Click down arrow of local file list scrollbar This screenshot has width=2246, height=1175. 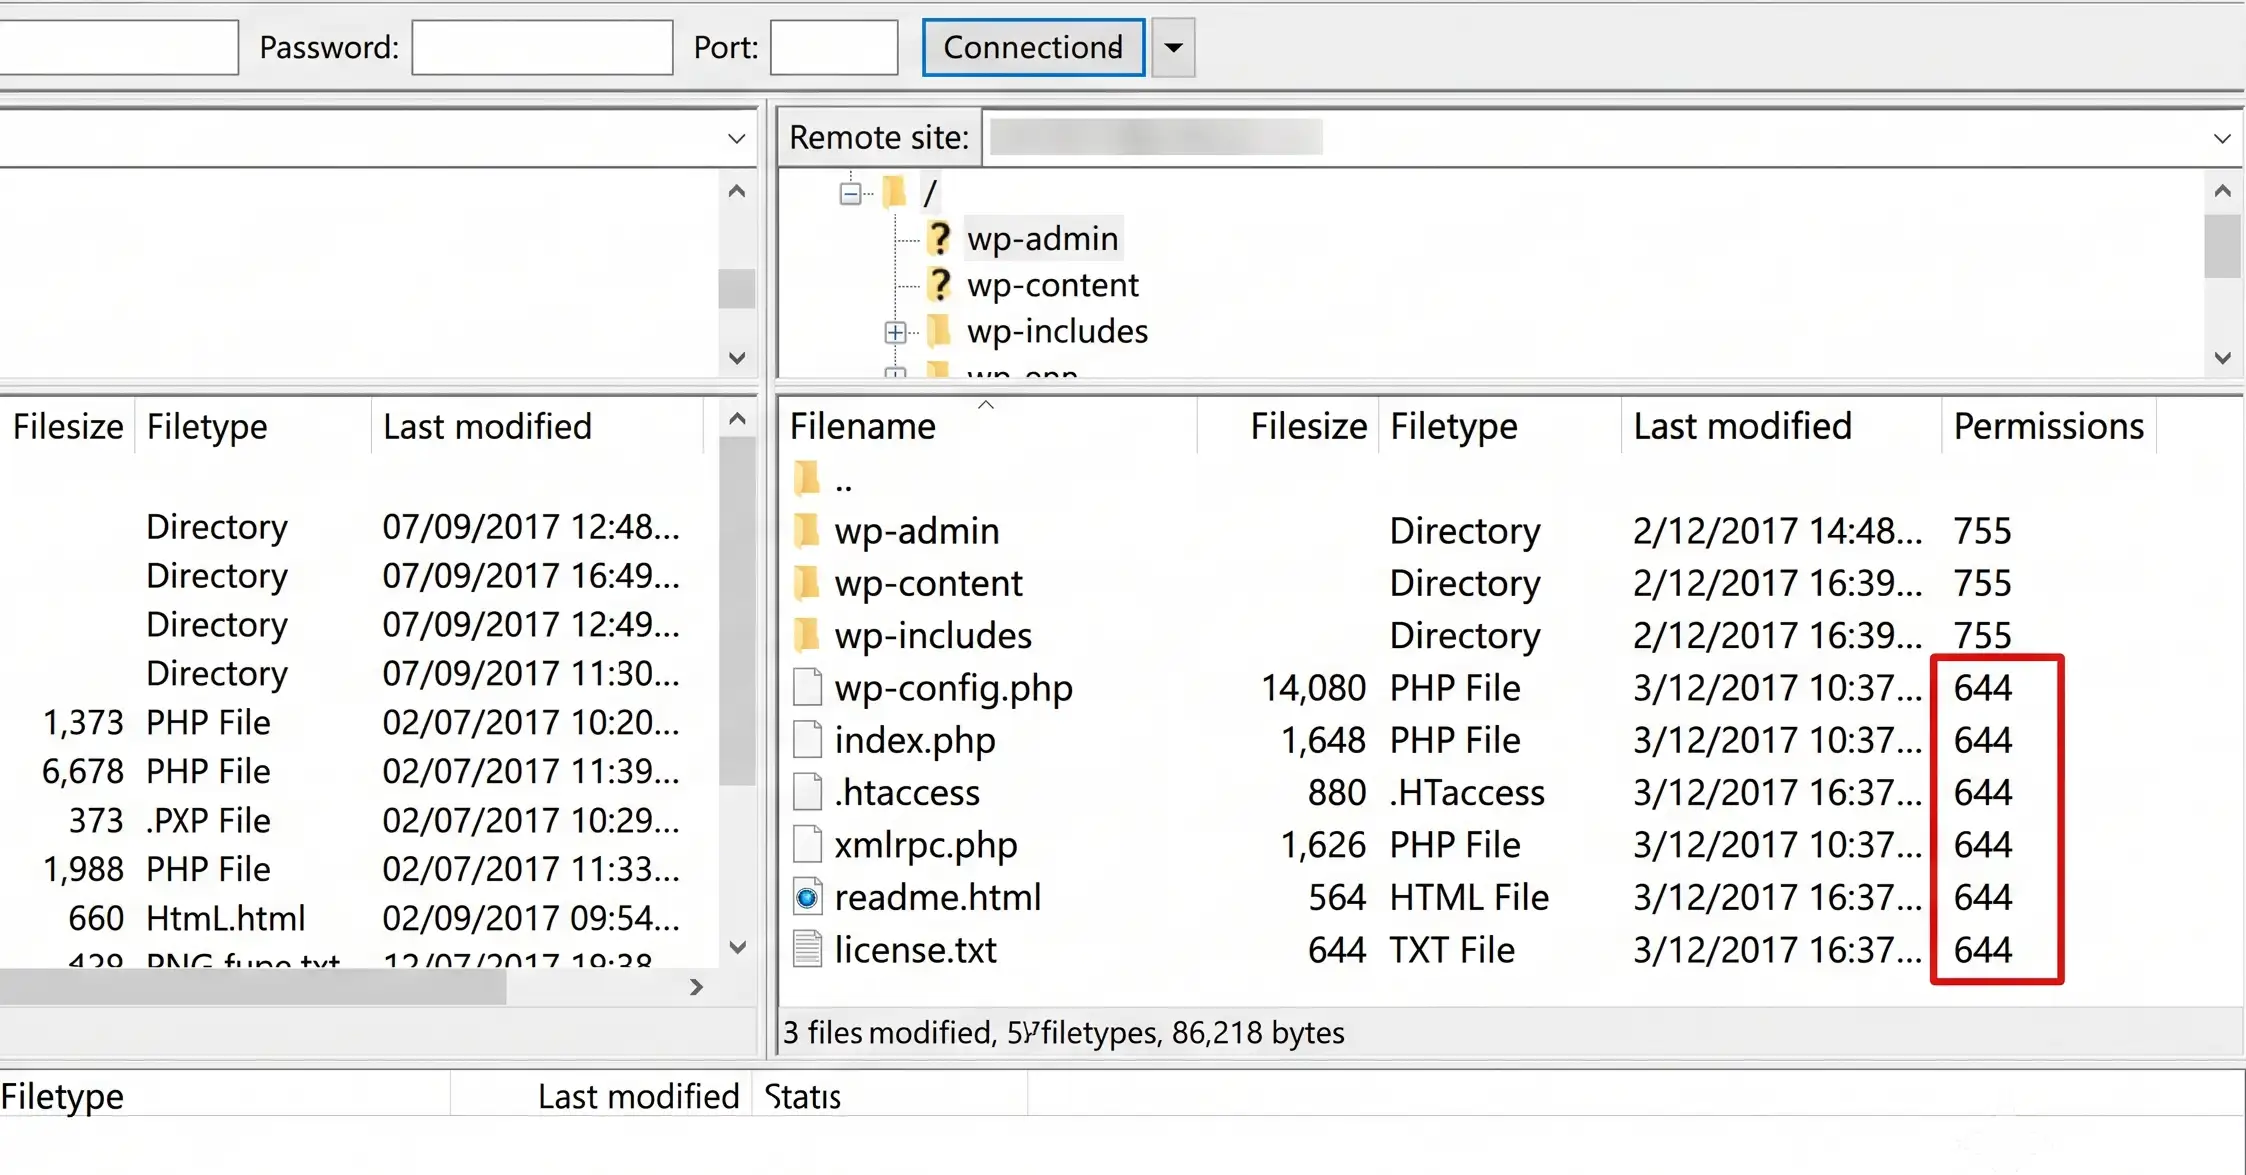tap(737, 946)
